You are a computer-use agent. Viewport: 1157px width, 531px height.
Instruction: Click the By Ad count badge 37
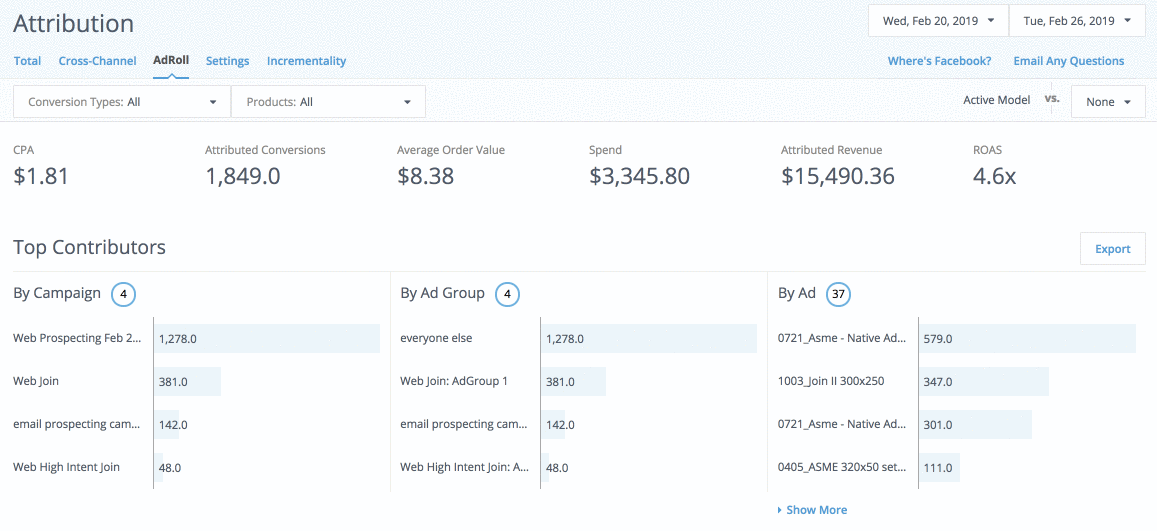(x=839, y=294)
